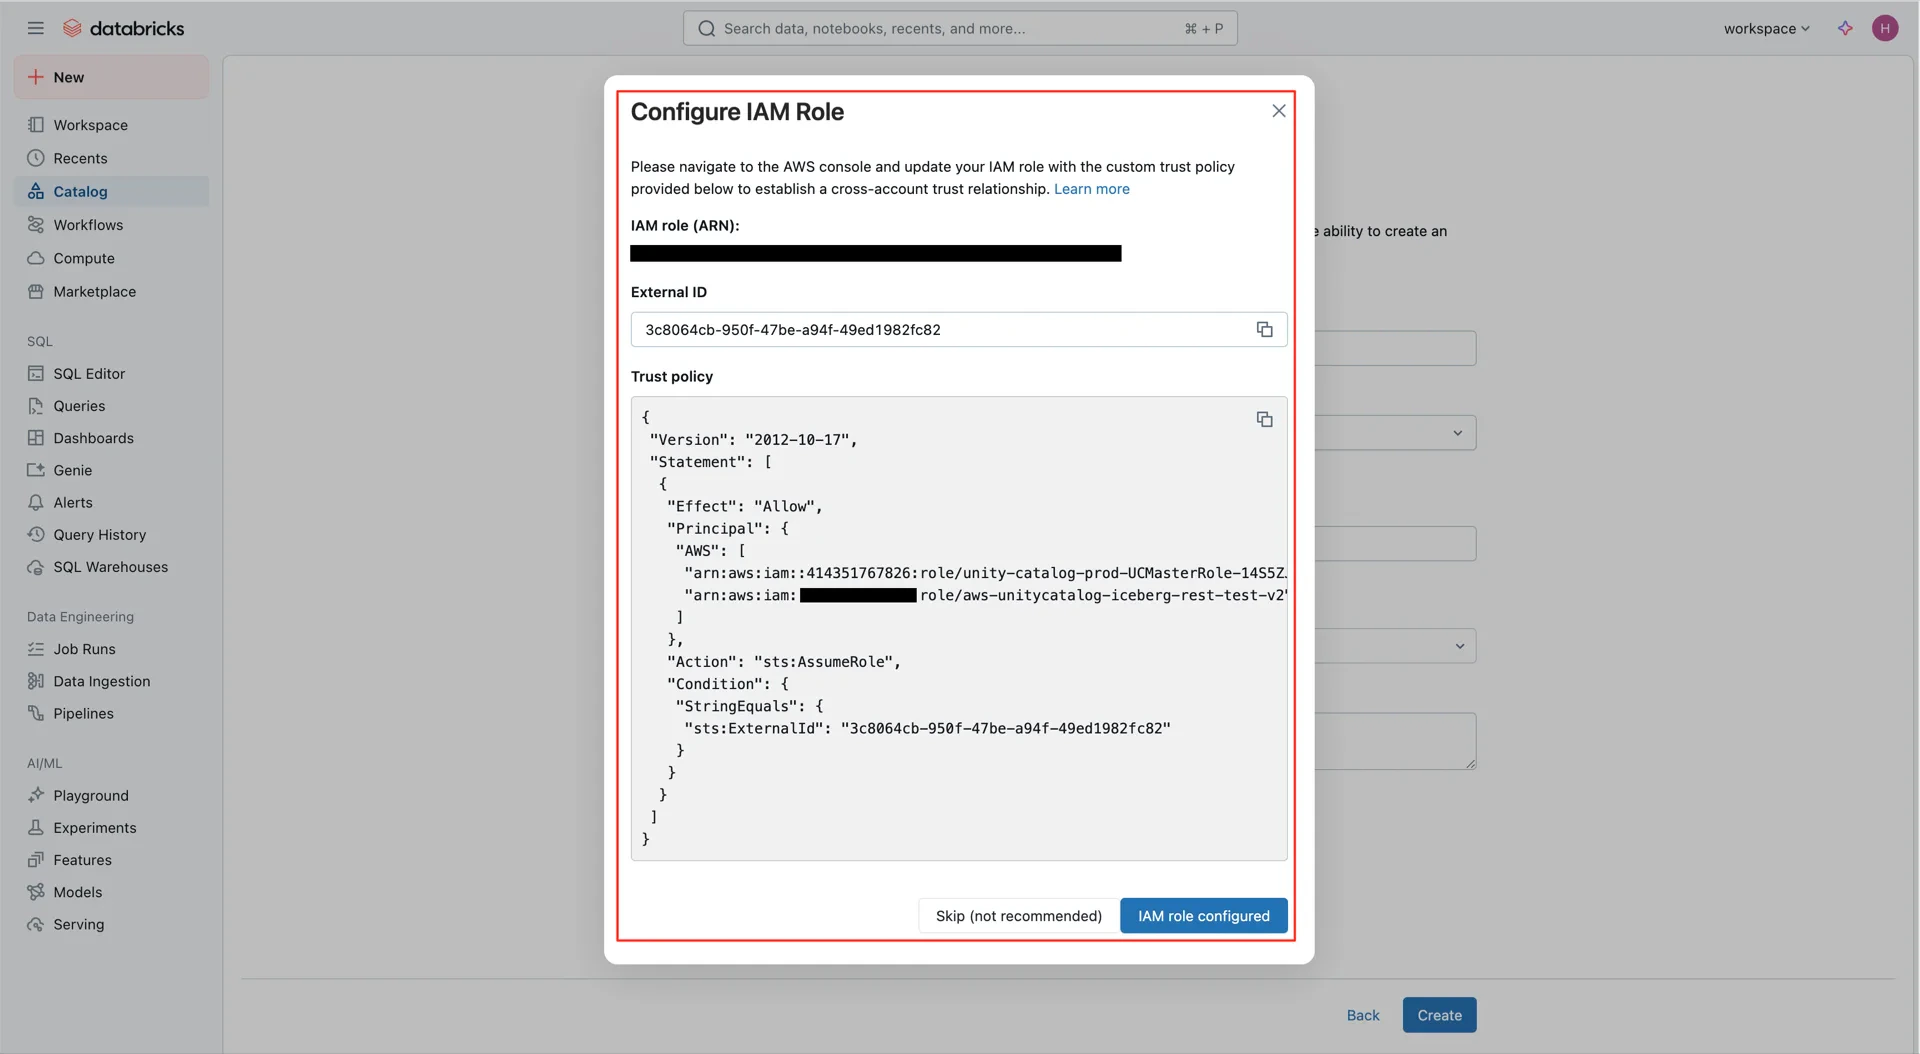Toggle the hamburger sidebar menu
This screenshot has width=1920, height=1054.
(36, 28)
